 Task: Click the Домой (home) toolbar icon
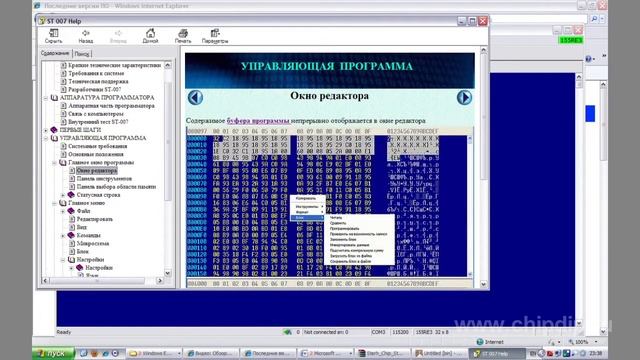tap(150, 36)
